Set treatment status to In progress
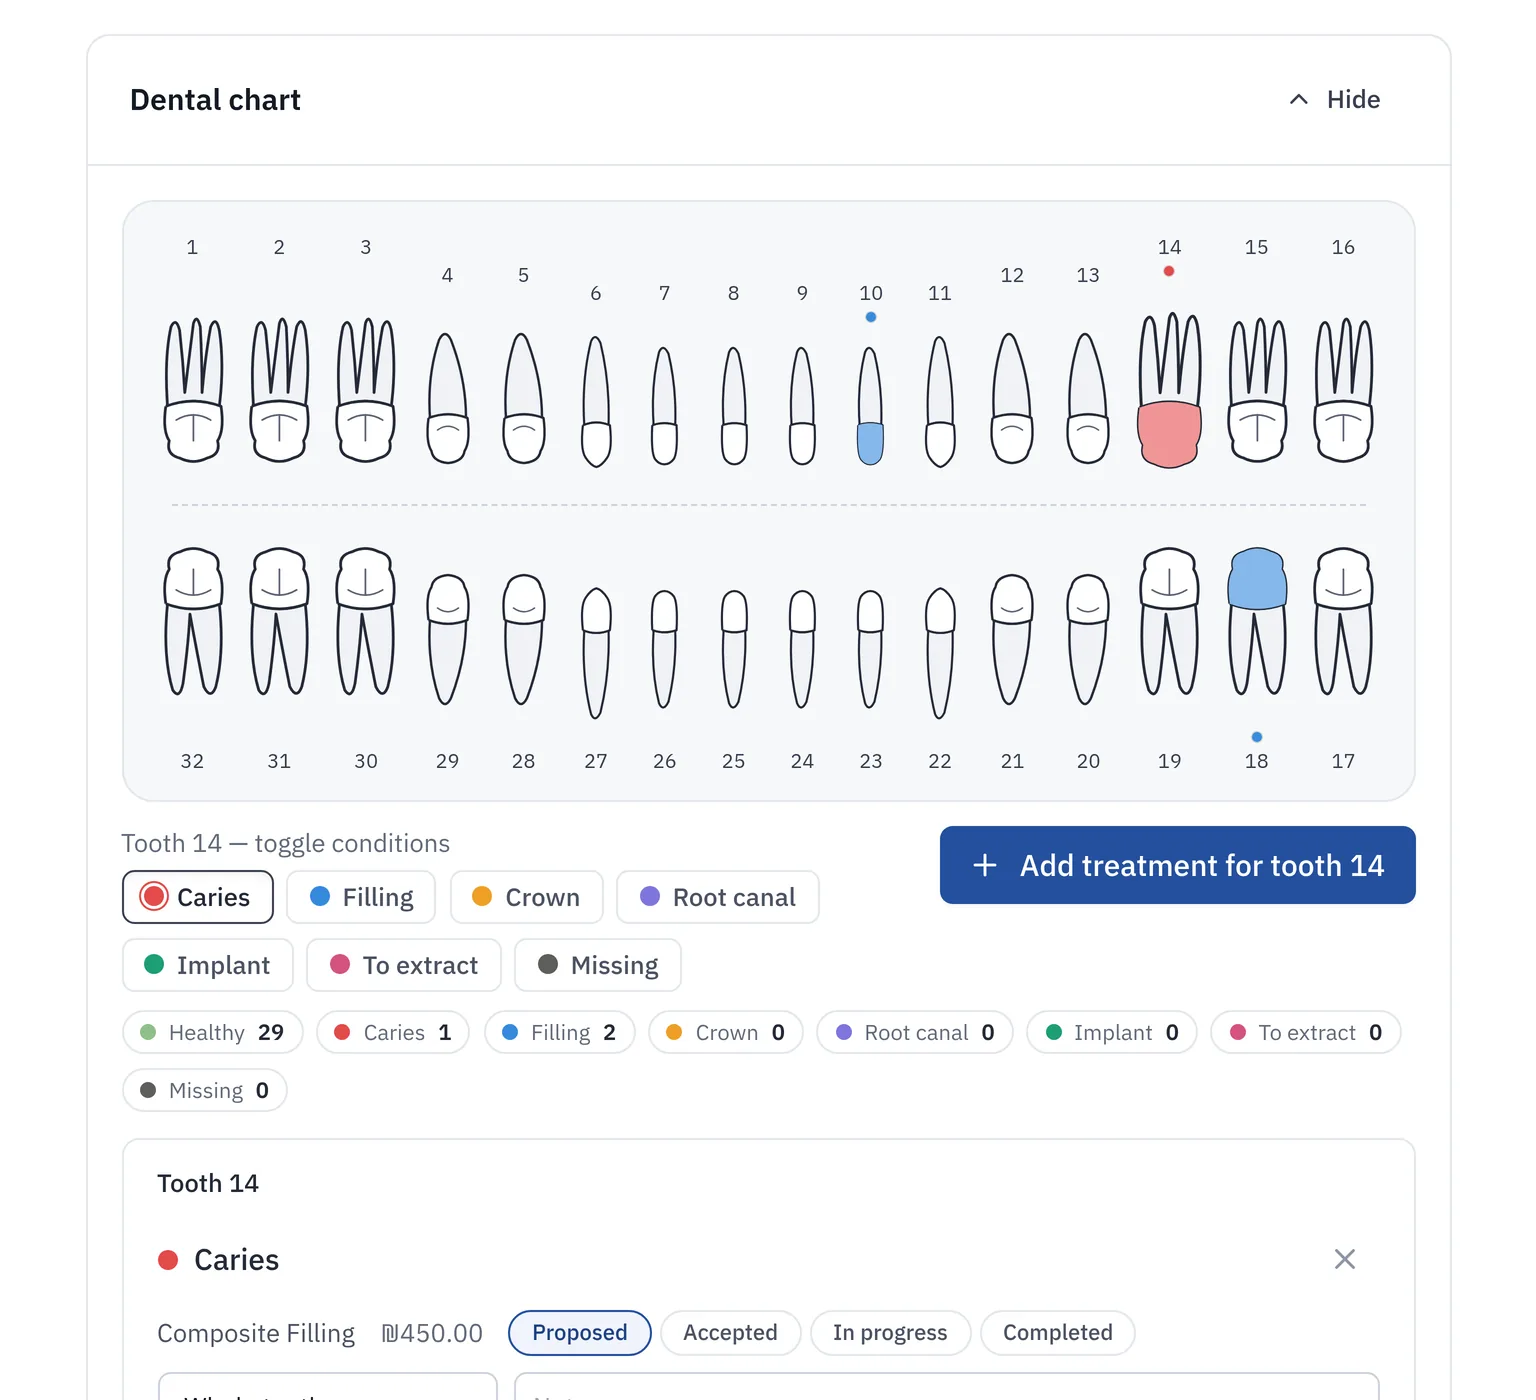 coord(890,1333)
